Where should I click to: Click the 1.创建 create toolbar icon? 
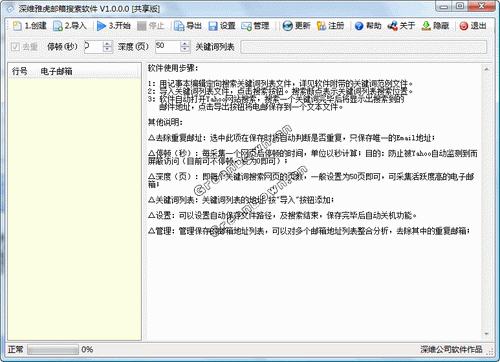[17, 26]
